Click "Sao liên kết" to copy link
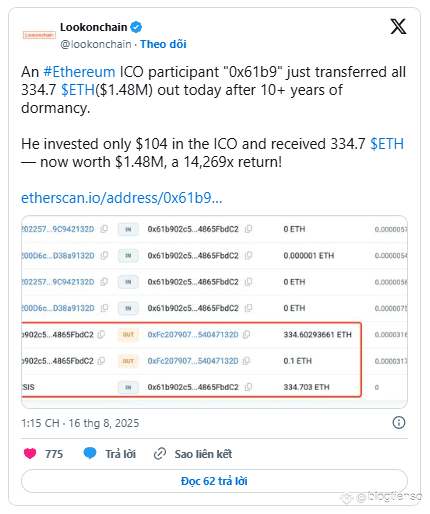The height and width of the screenshot is (514, 430). [x=203, y=454]
